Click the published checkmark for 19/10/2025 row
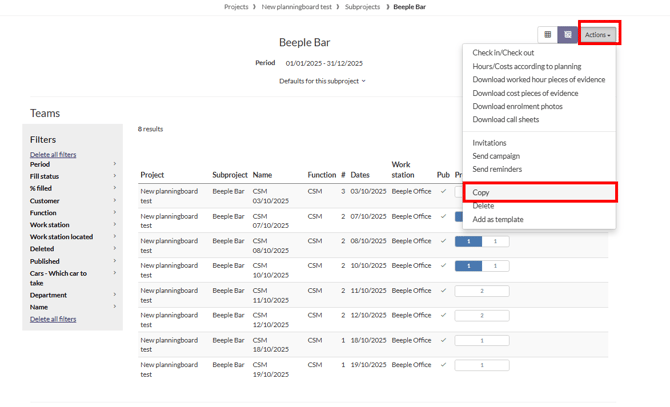The image size is (670, 407). 443,365
